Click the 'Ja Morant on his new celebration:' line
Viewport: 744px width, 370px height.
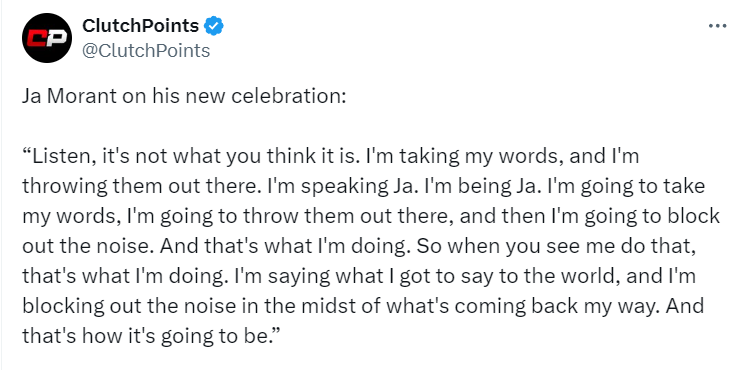point(184,97)
